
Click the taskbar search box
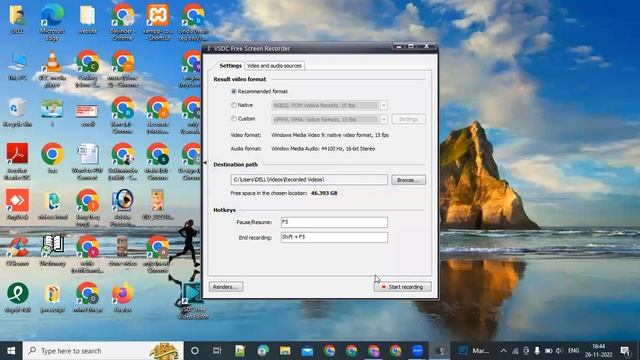click(x=103, y=351)
